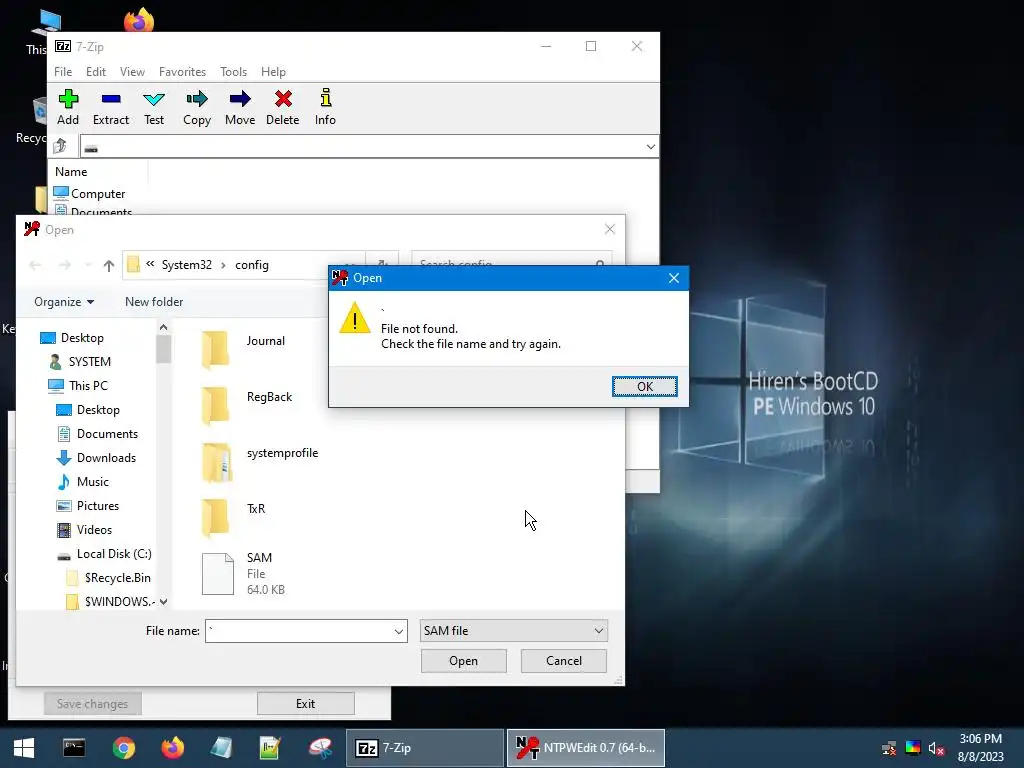Click the Add icon in 7-Zip toolbar

[x=68, y=107]
